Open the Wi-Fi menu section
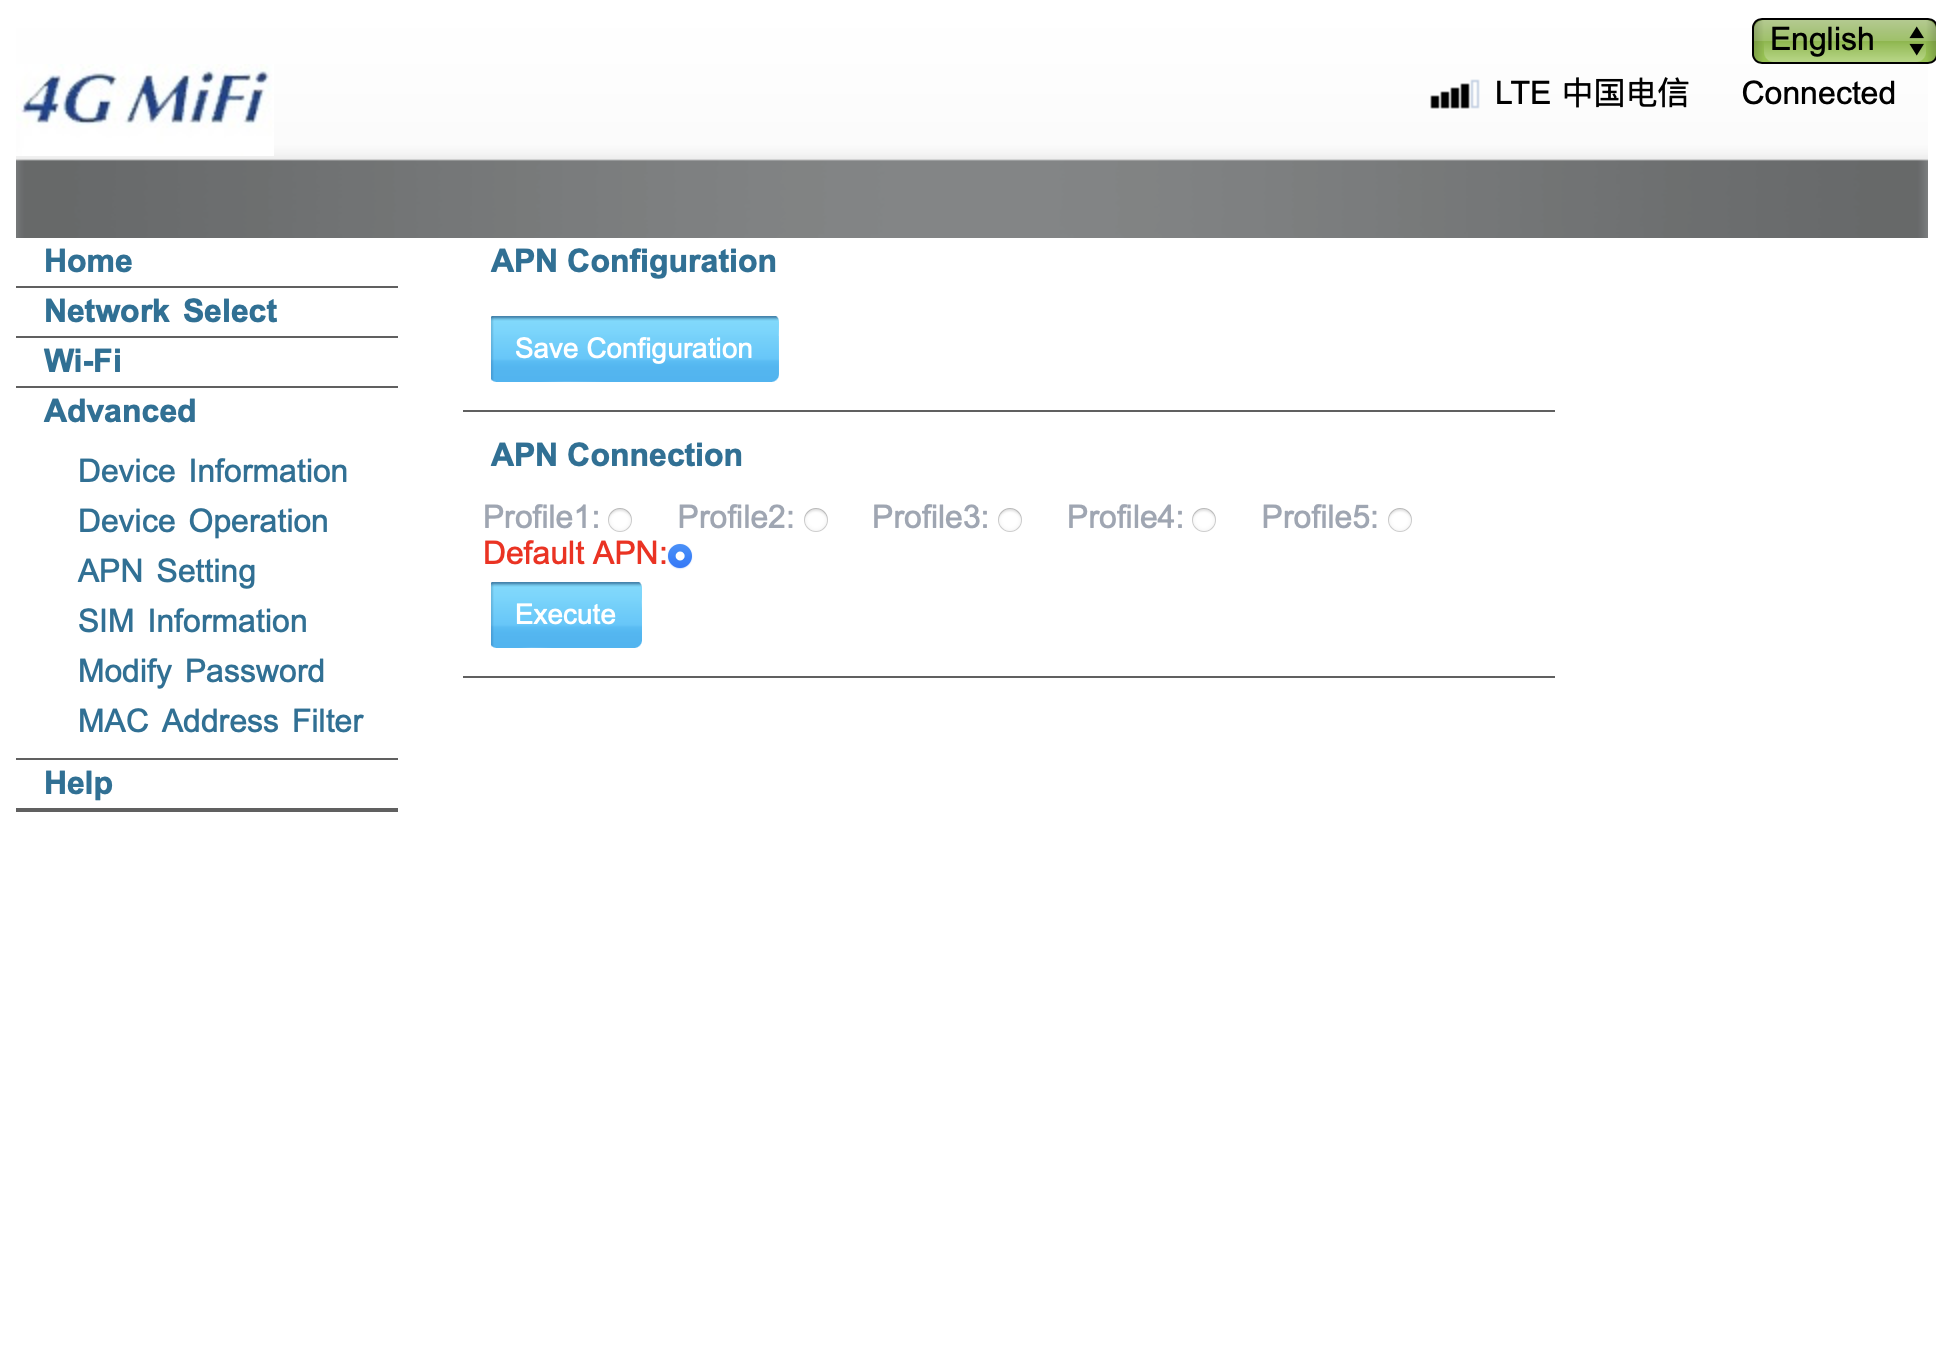1936x1348 pixels. [x=82, y=361]
